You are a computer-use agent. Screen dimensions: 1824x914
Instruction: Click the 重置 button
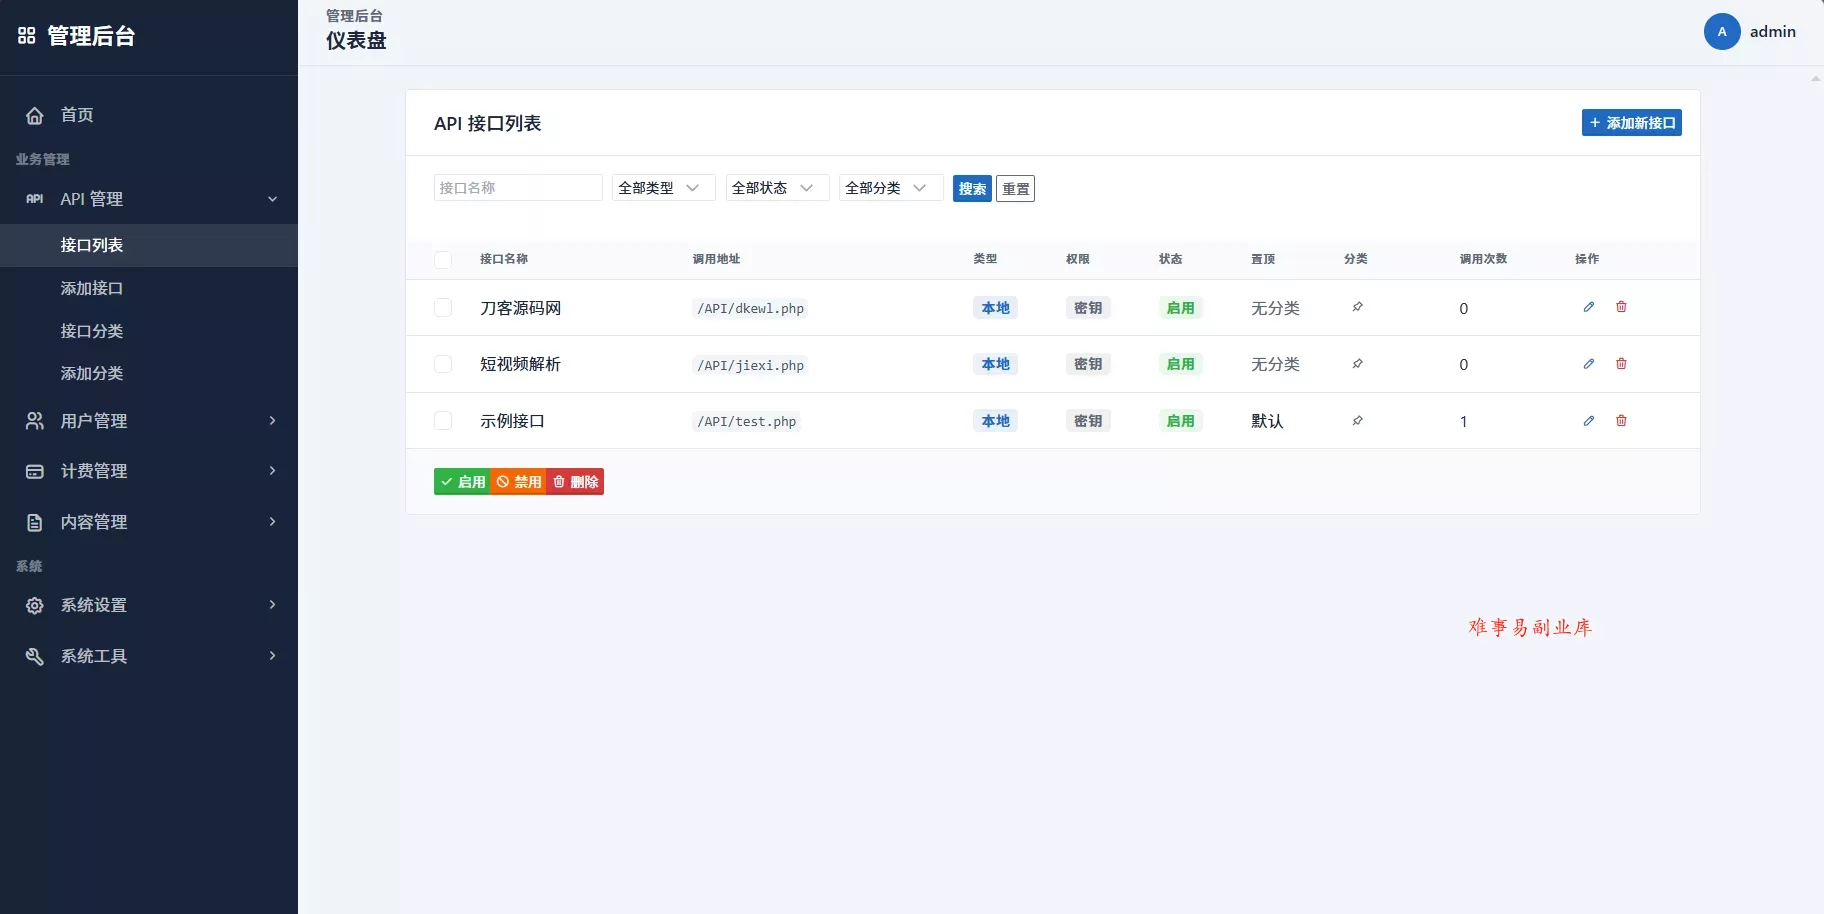[x=1015, y=188]
